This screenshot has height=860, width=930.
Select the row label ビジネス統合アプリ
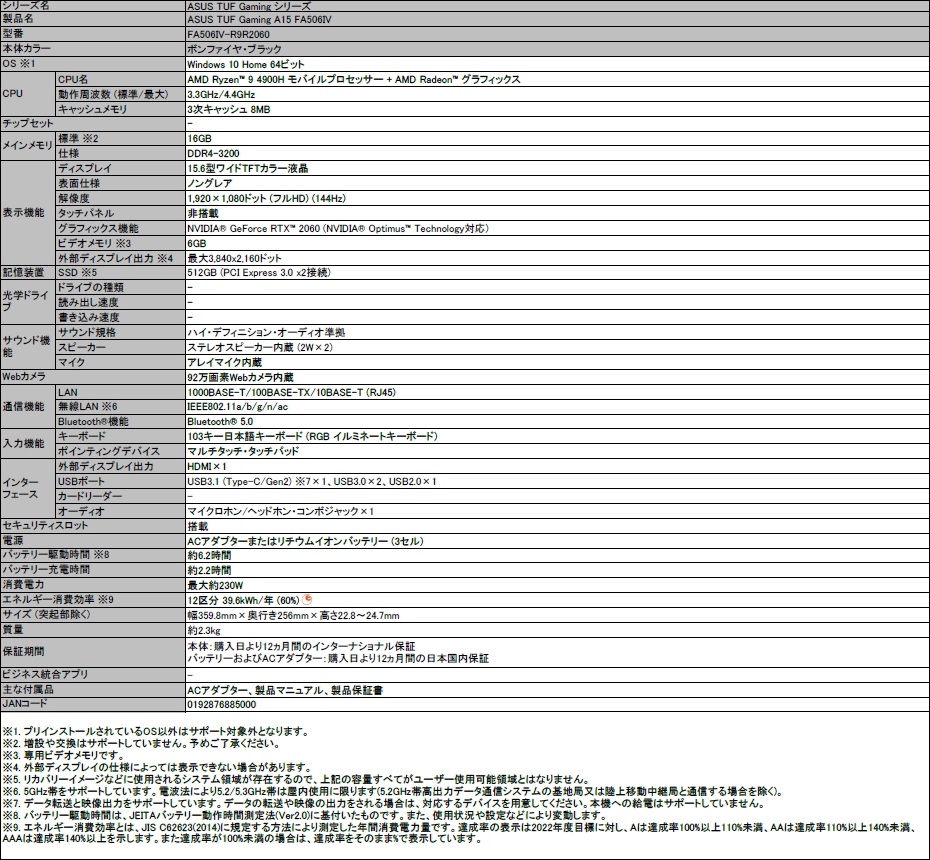click(45, 674)
